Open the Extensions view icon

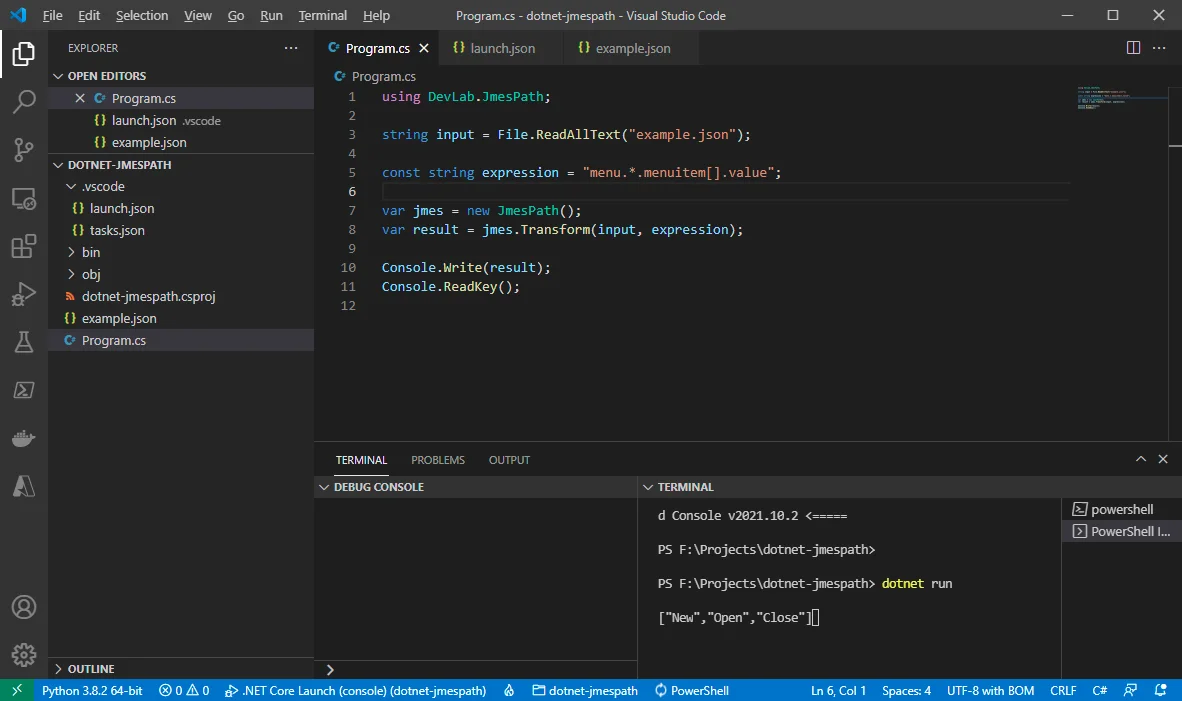24,247
